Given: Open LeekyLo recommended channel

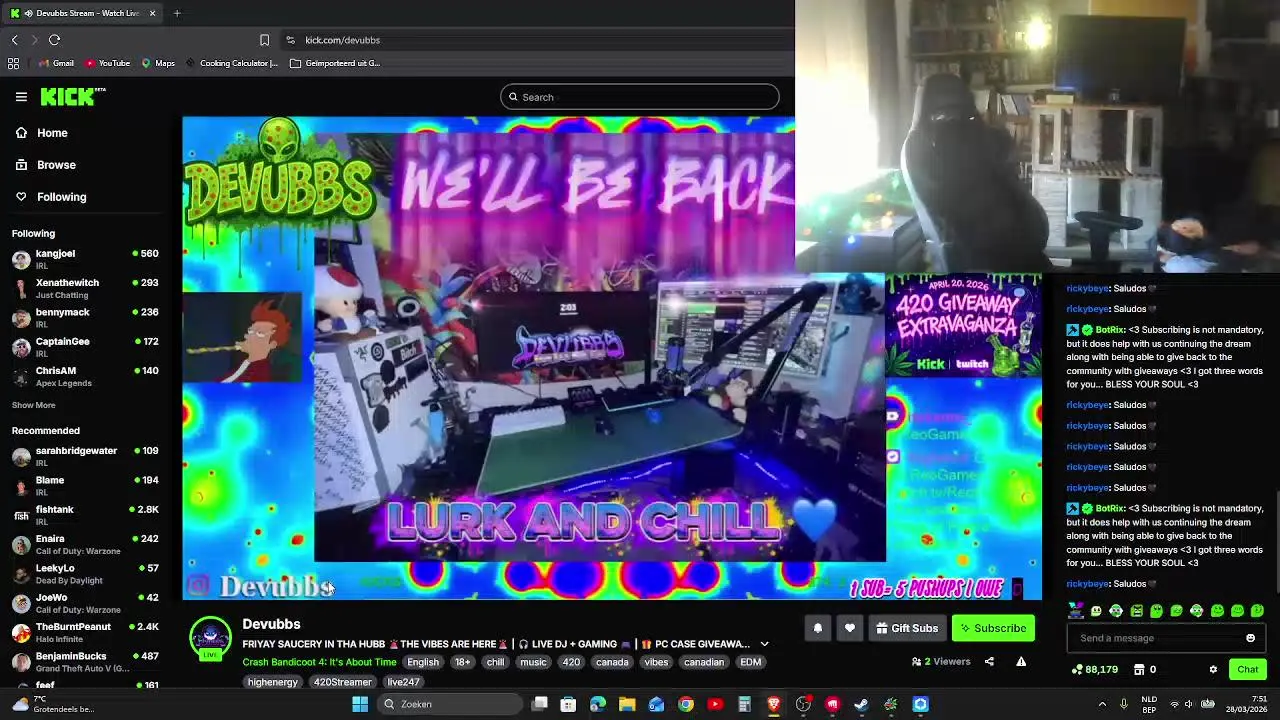Looking at the screenshot, I should click(85, 574).
